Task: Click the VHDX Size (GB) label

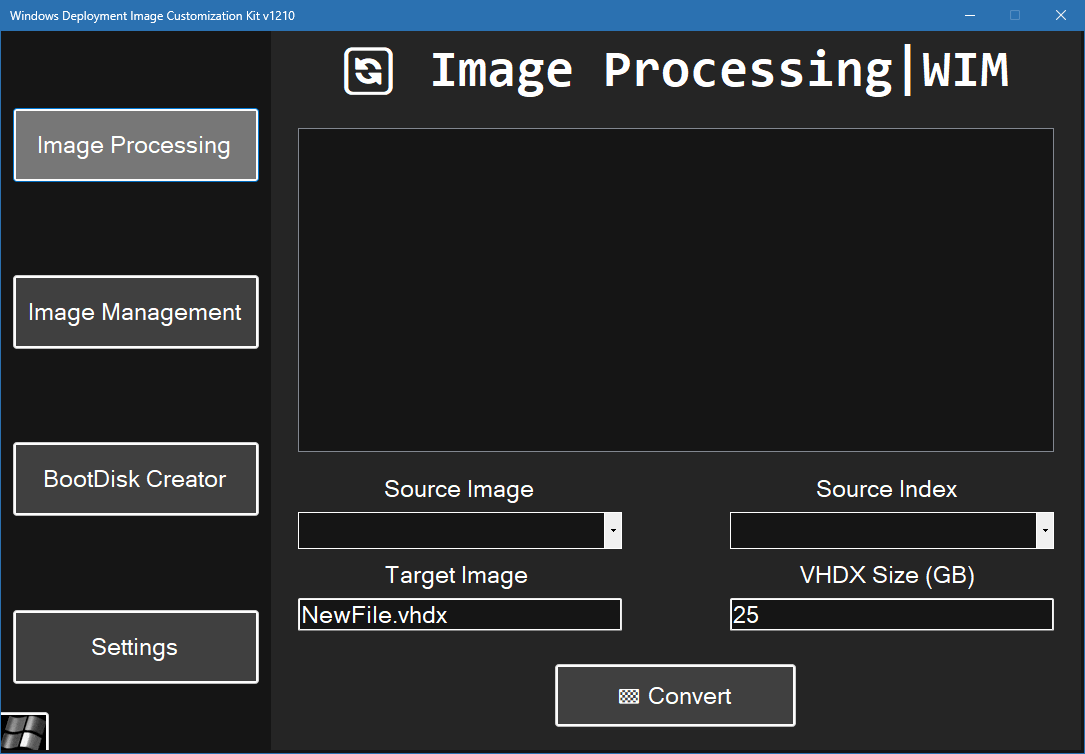Action: click(887, 576)
